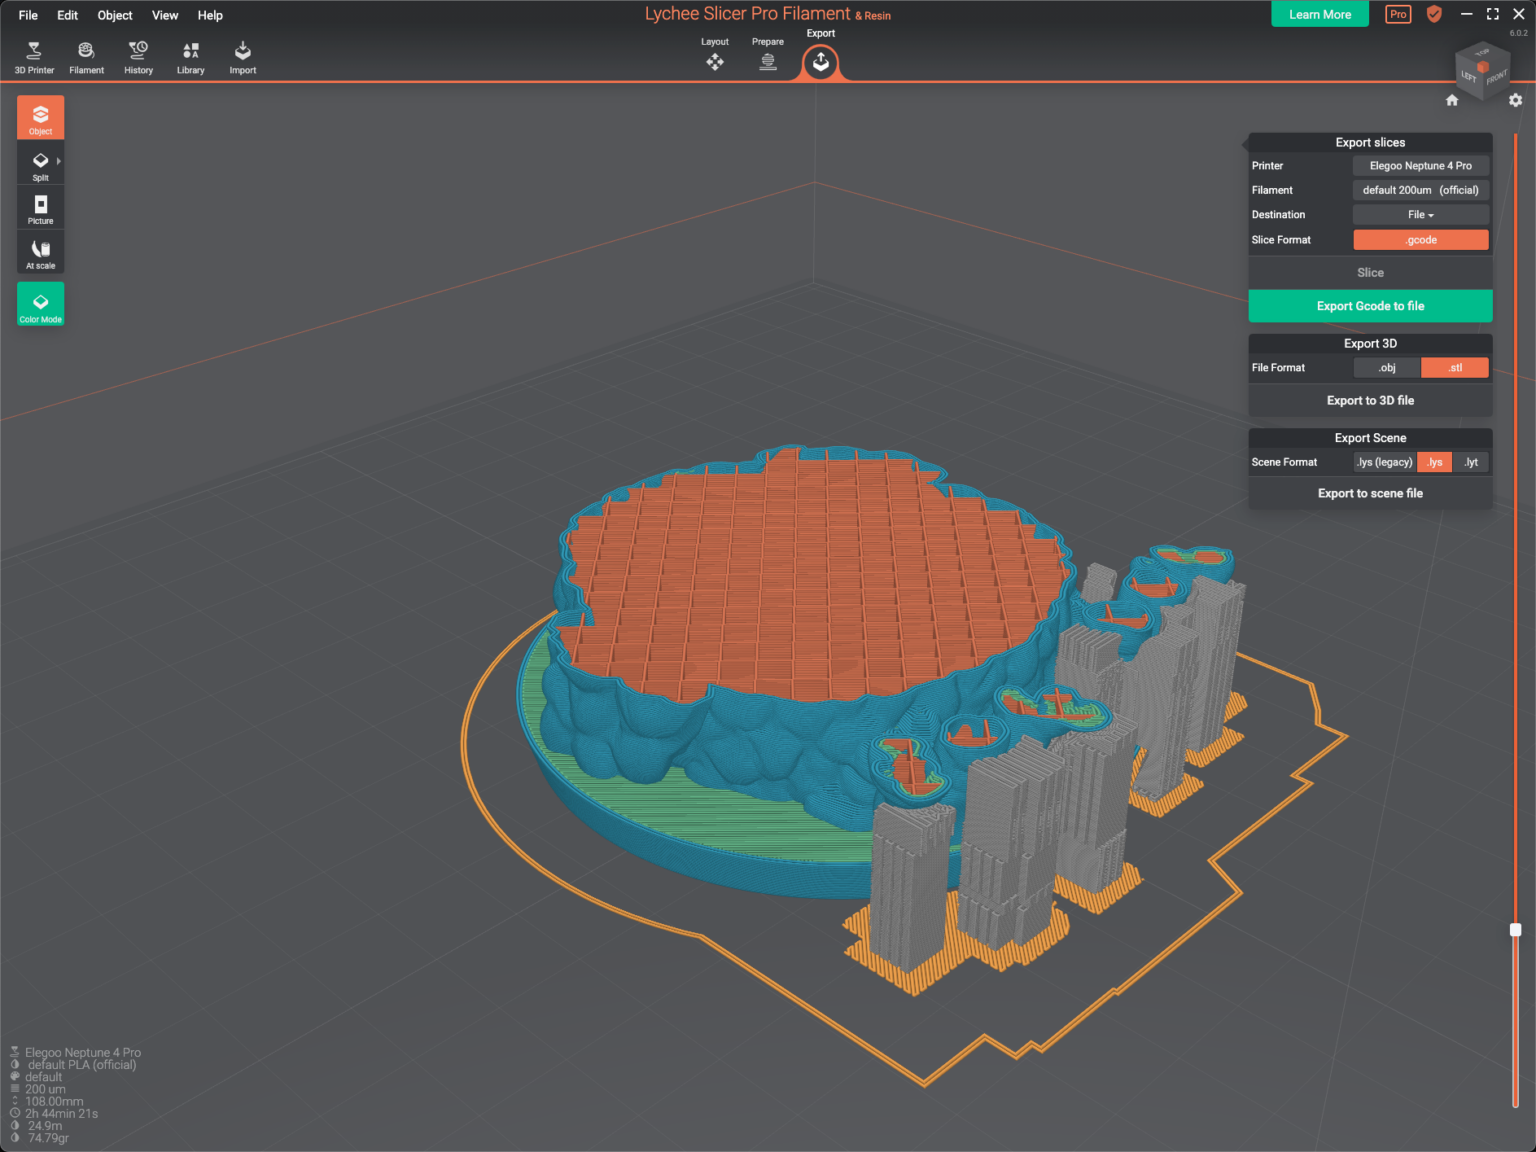Viewport: 1536px width, 1152px height.
Task: Open the View menu
Action: pyautogui.click(x=165, y=15)
